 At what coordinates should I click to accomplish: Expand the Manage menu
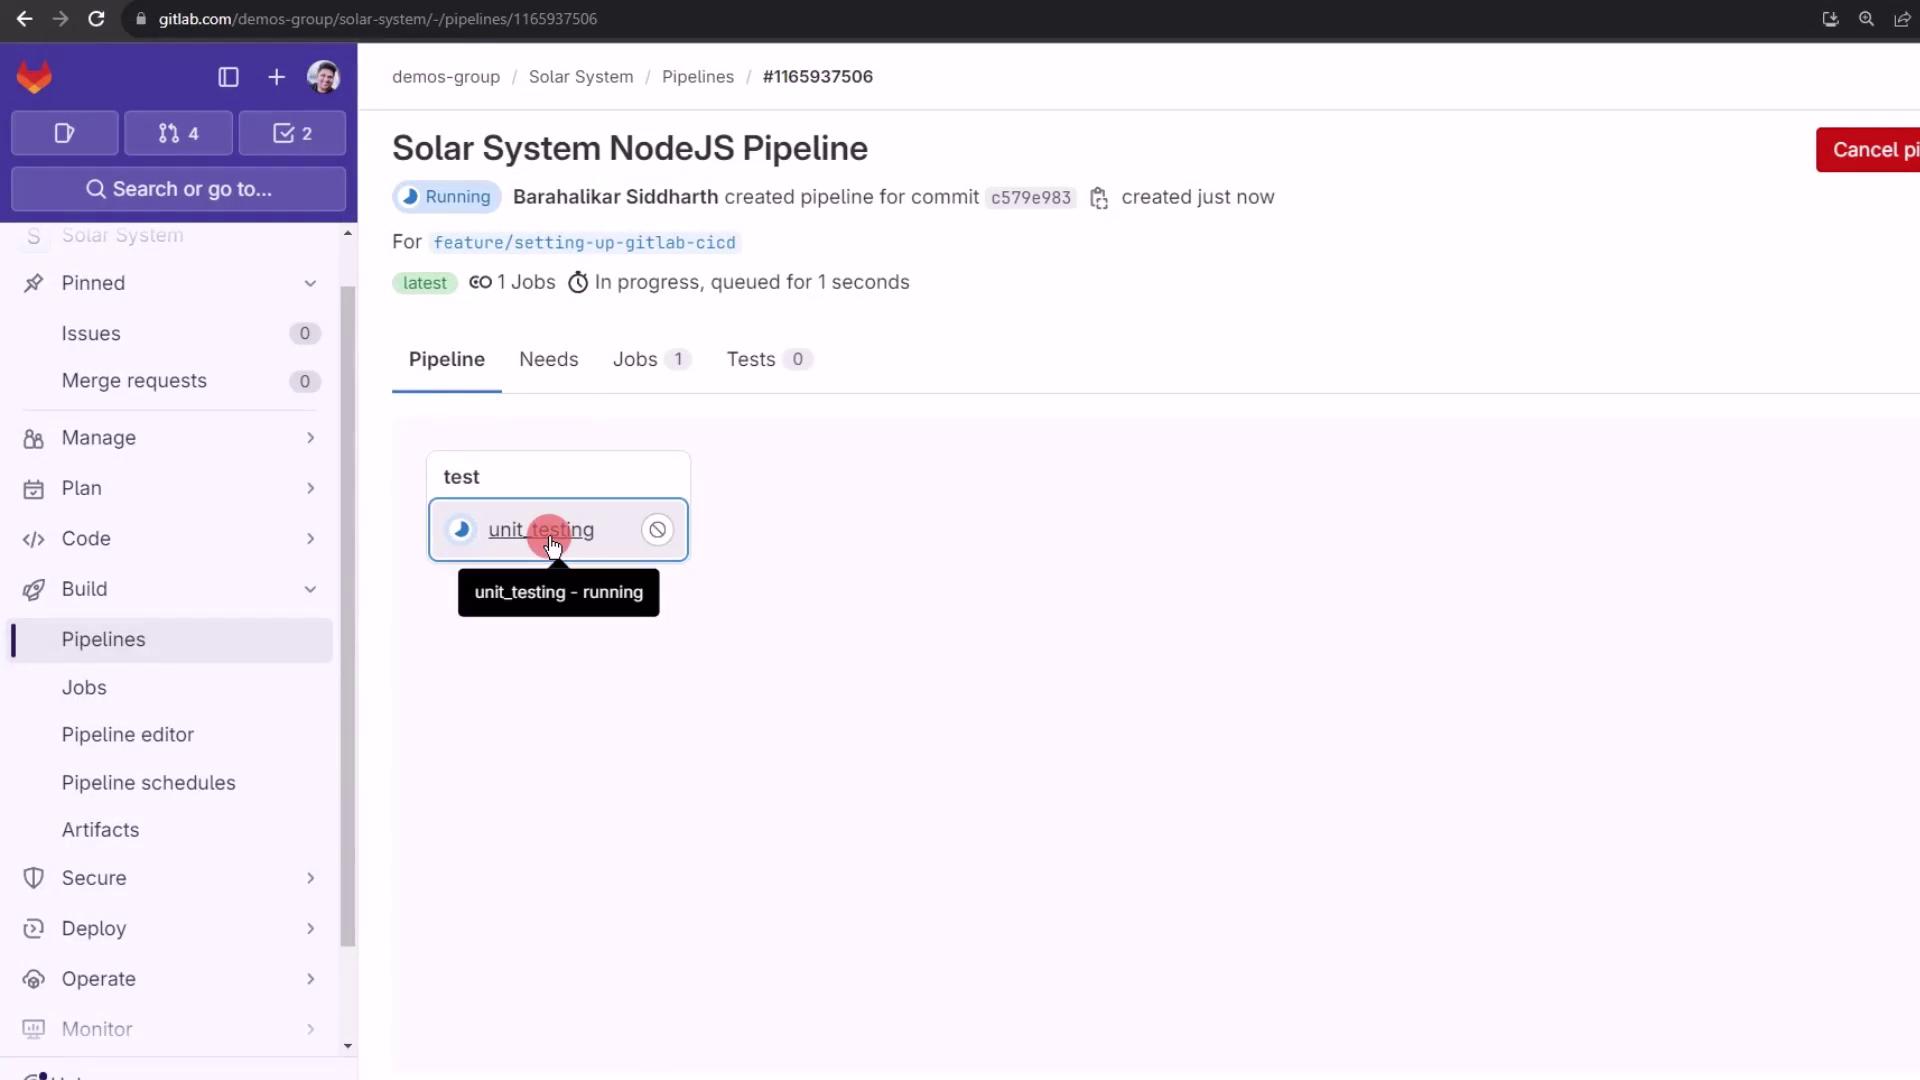tap(310, 438)
